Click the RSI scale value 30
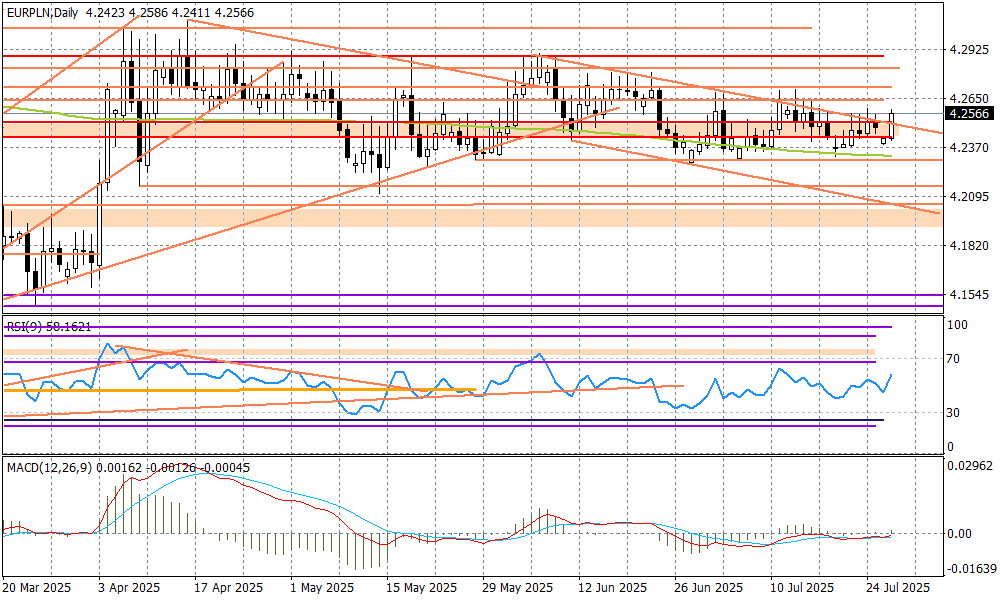Image resolution: width=1000 pixels, height=600 pixels. [x=953, y=413]
